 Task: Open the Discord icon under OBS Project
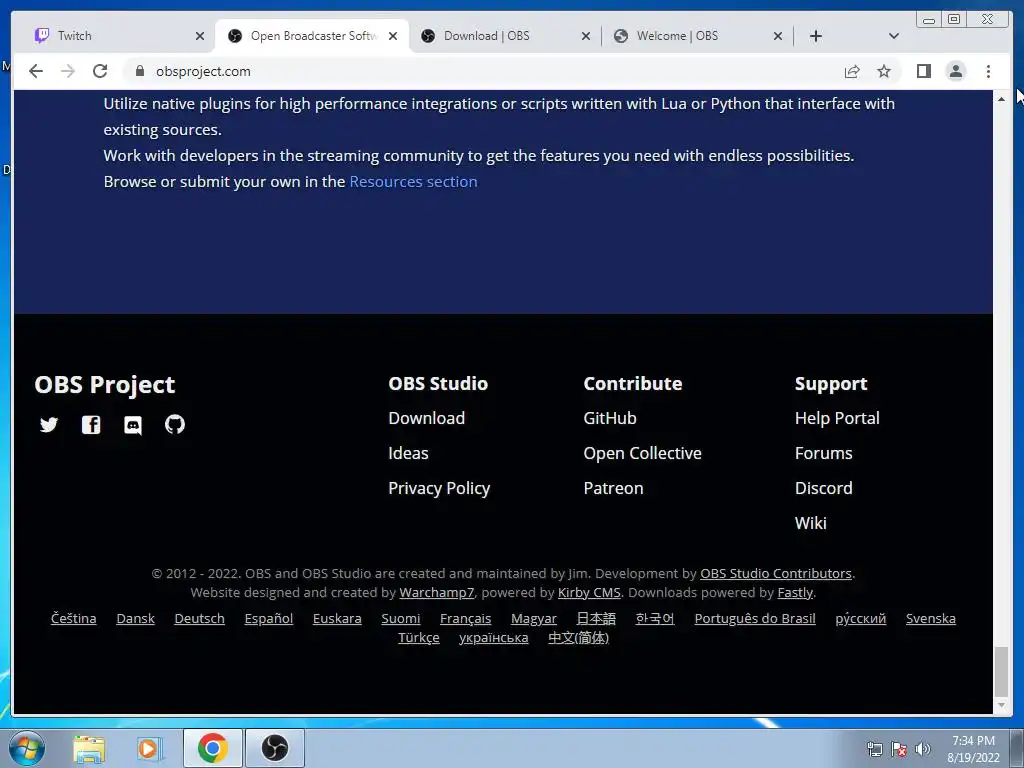pos(133,426)
